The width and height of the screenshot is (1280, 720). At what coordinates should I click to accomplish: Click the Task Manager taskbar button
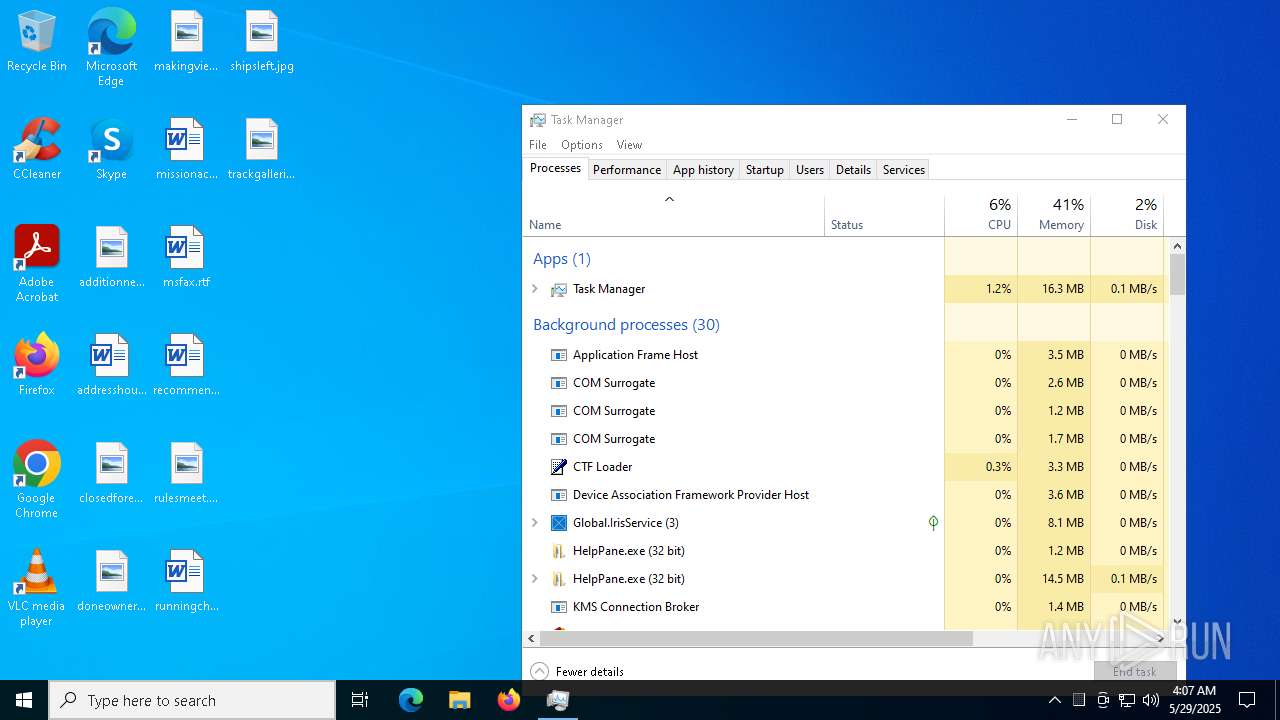(558, 700)
